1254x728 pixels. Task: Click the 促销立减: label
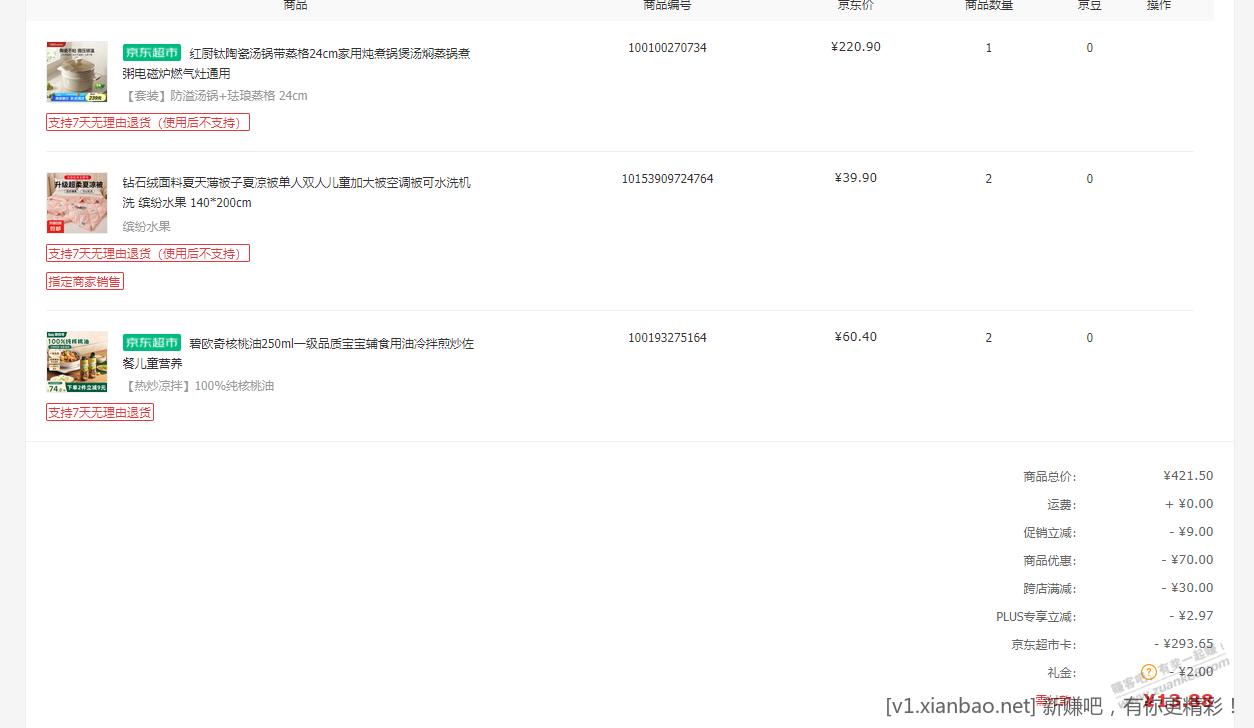tap(1050, 533)
